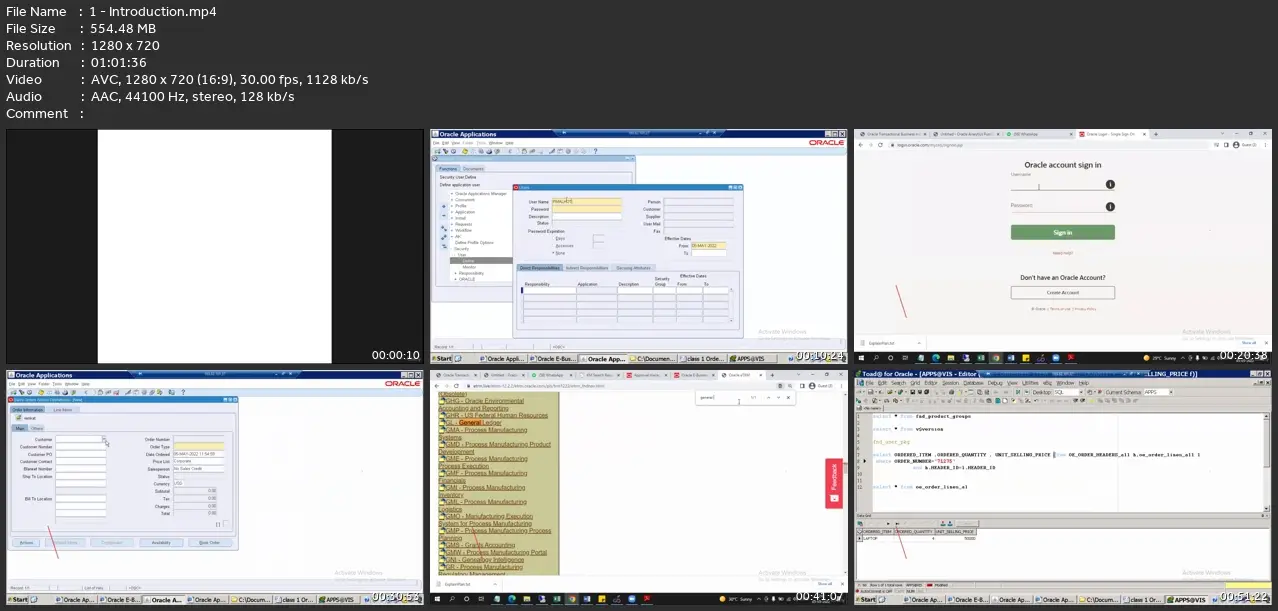Click Effective Dates From field showing 05-MAY-2022
Image resolution: width=1278 pixels, height=611 pixels.
click(x=710, y=245)
